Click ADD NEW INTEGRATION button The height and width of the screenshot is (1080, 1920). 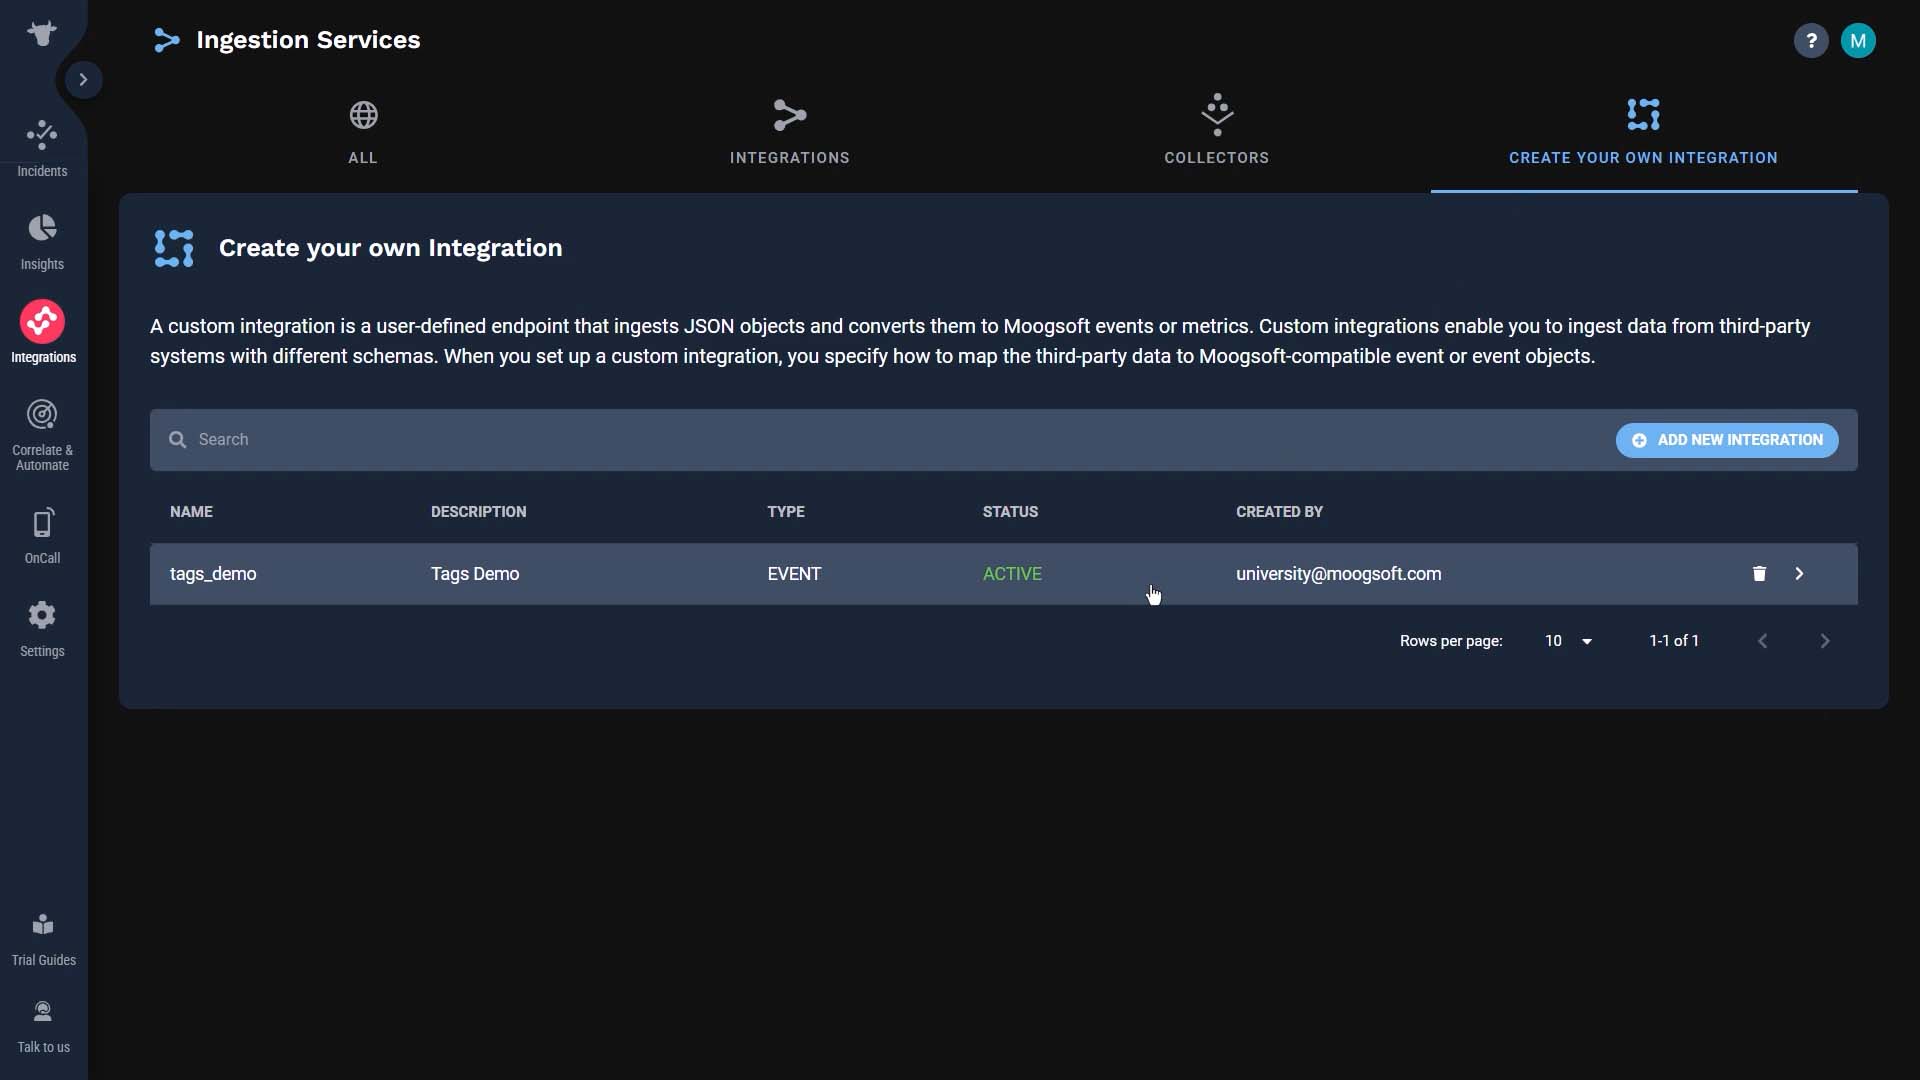(1727, 440)
